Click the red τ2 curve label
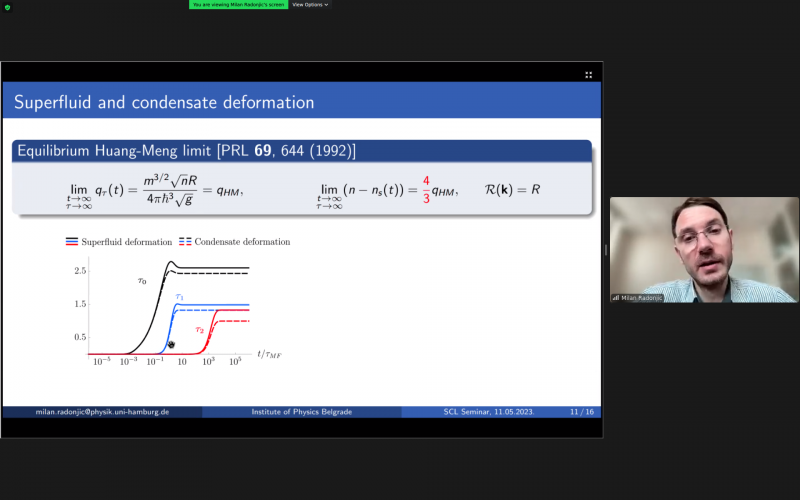Screen dimensions: 800x500 [x=199, y=330]
